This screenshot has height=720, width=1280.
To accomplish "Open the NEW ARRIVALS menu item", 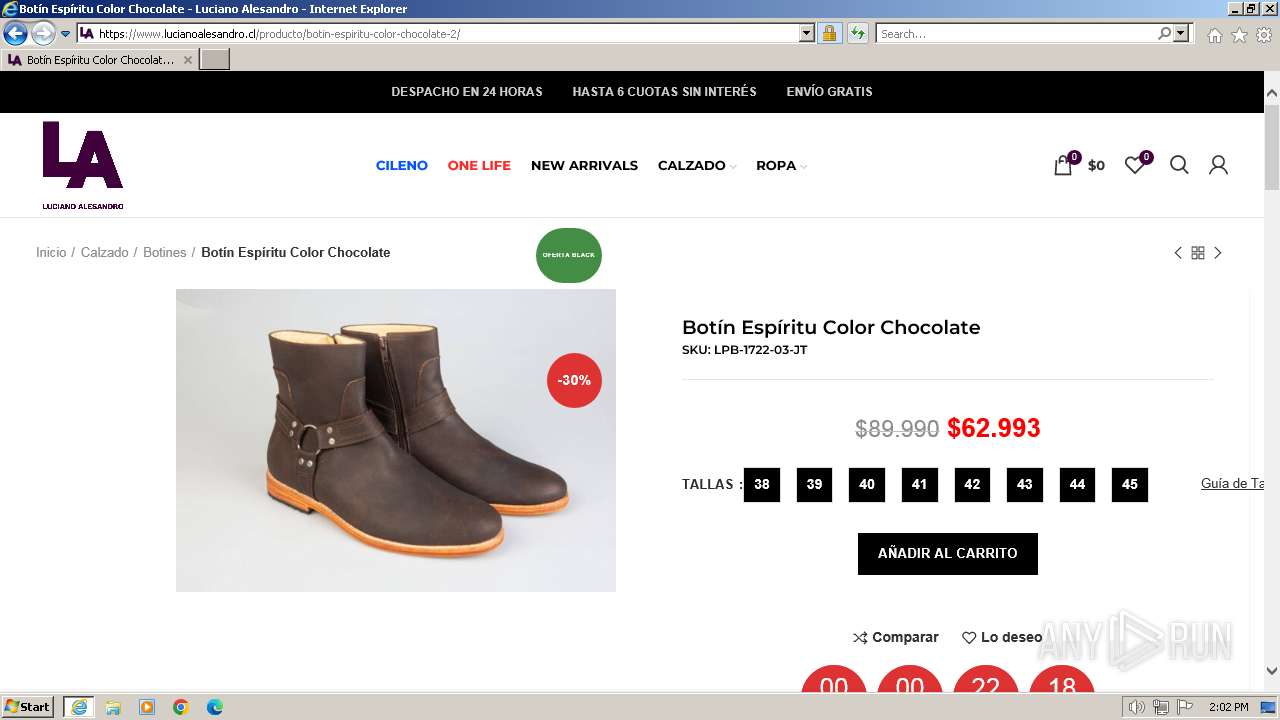I will (x=584, y=166).
